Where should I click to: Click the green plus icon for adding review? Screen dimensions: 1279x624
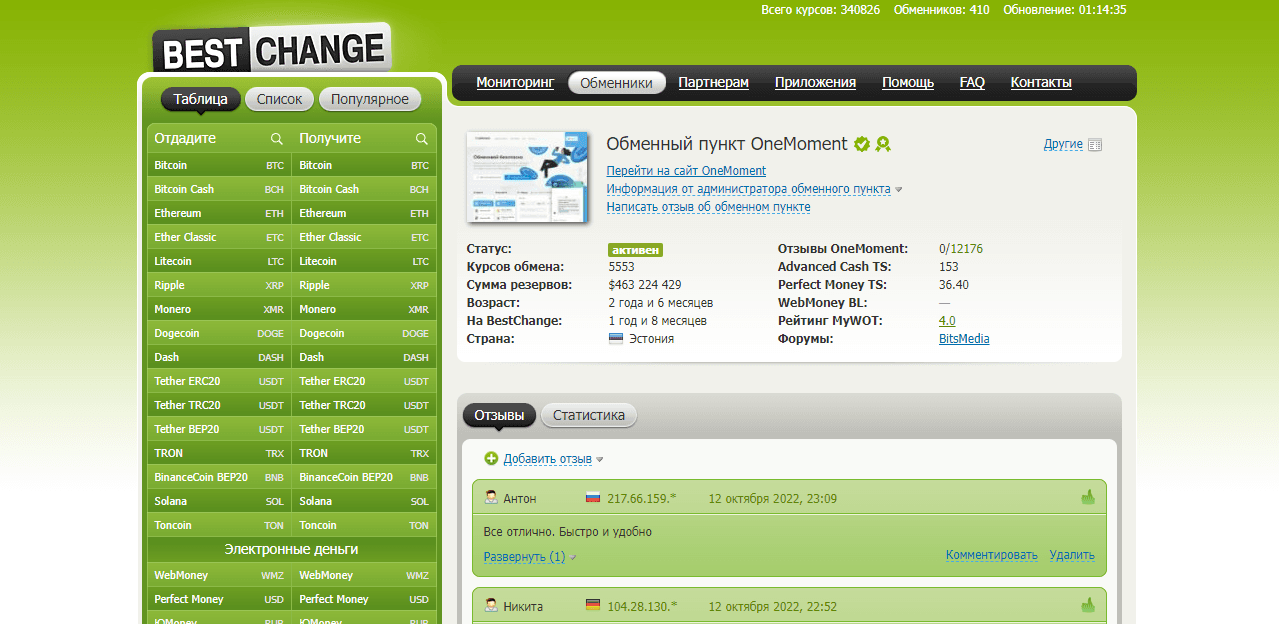[491, 459]
